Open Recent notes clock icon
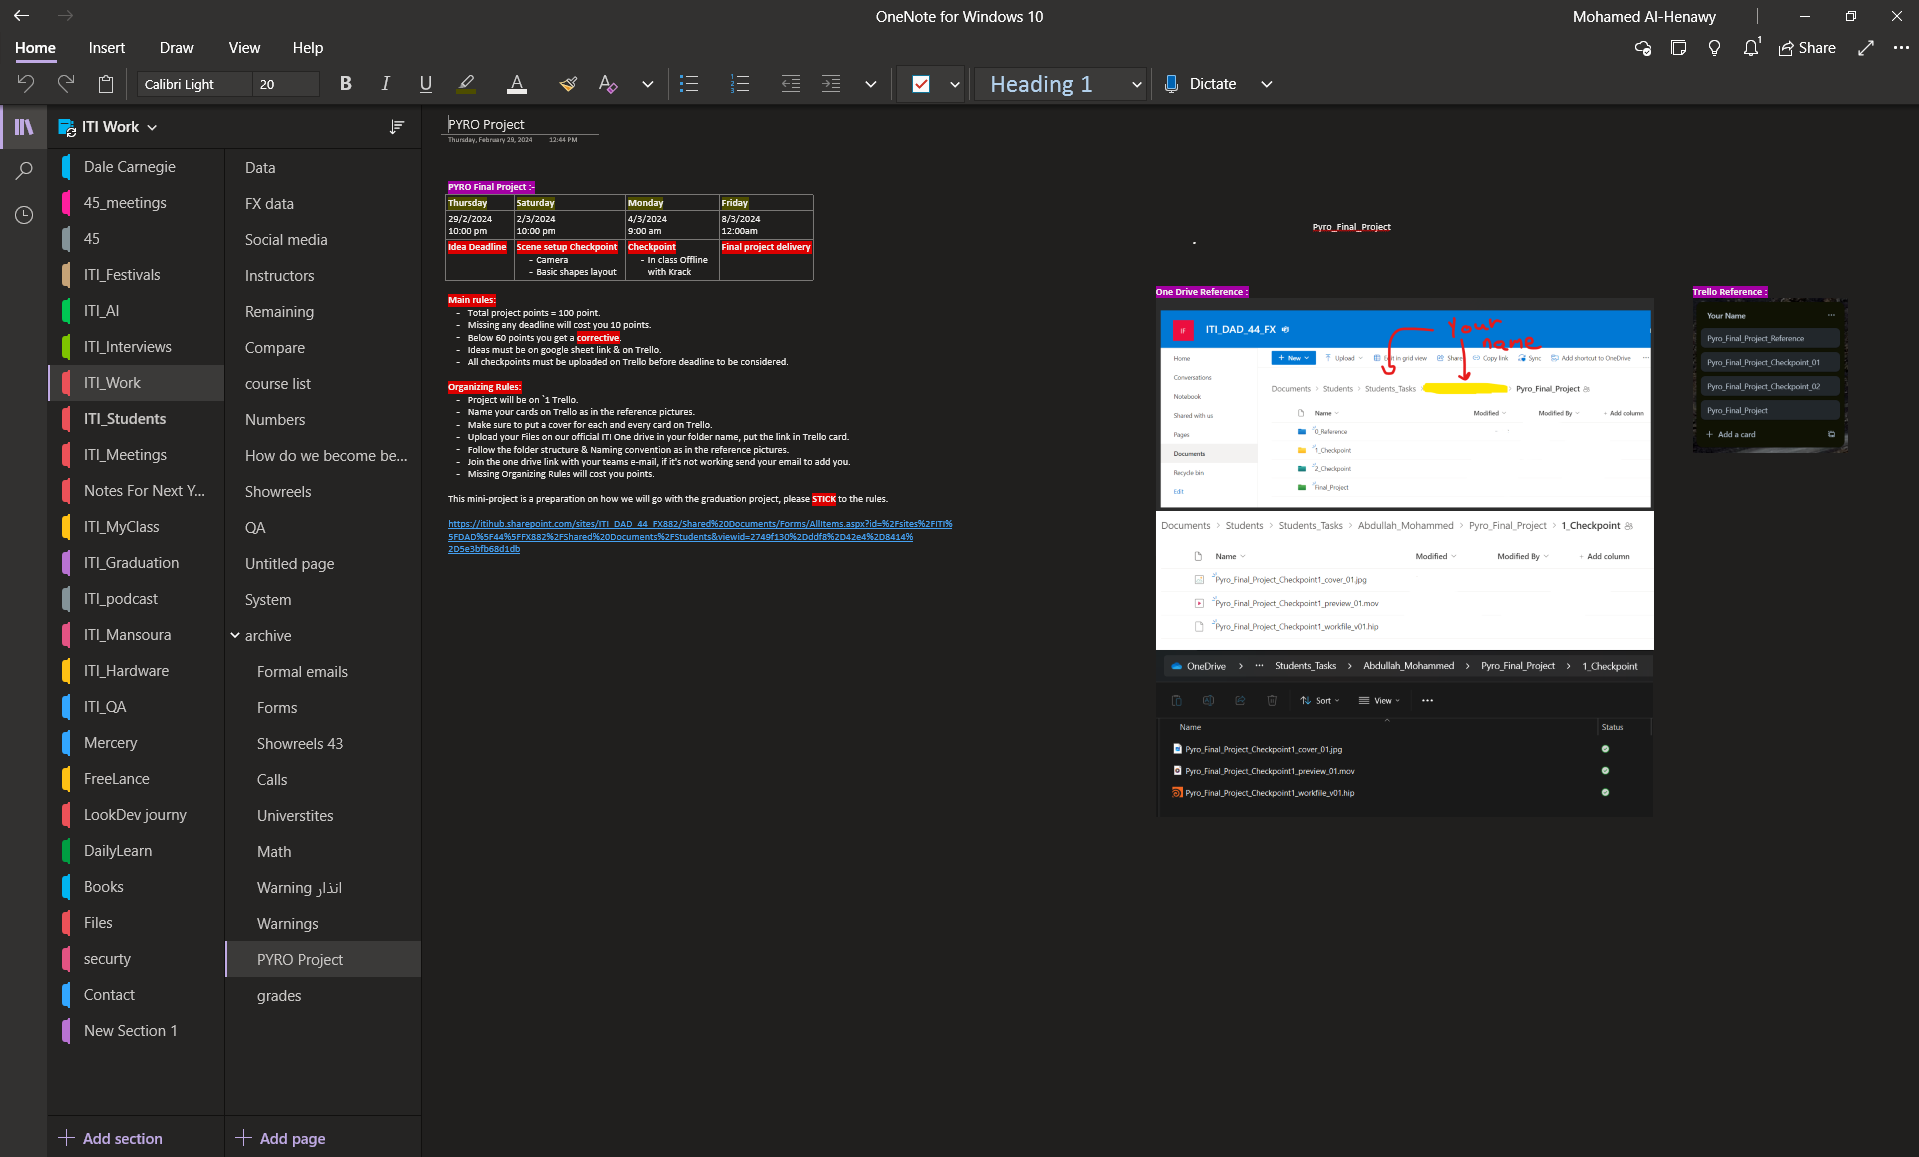 [24, 215]
